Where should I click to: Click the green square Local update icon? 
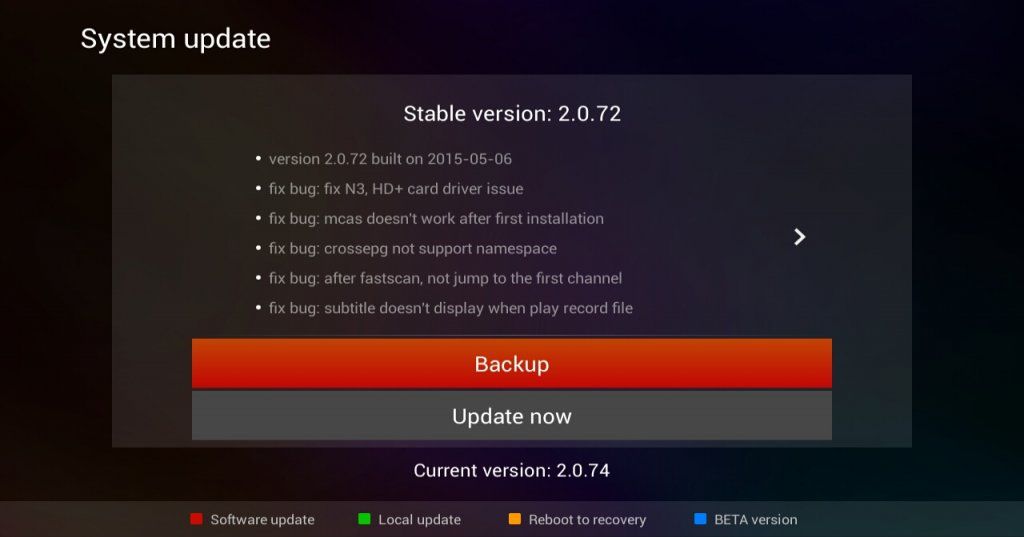(364, 519)
